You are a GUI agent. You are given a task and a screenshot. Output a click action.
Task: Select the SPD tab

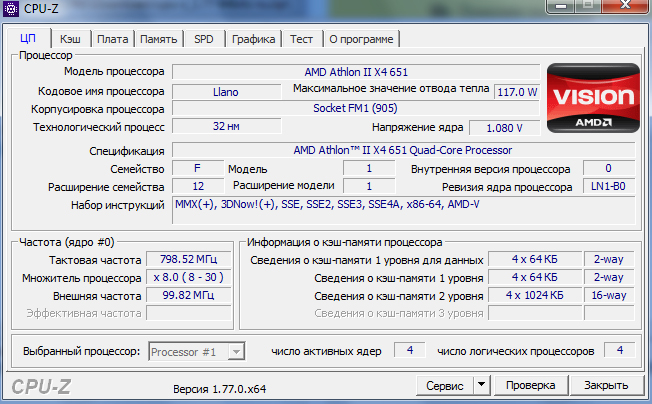click(204, 39)
